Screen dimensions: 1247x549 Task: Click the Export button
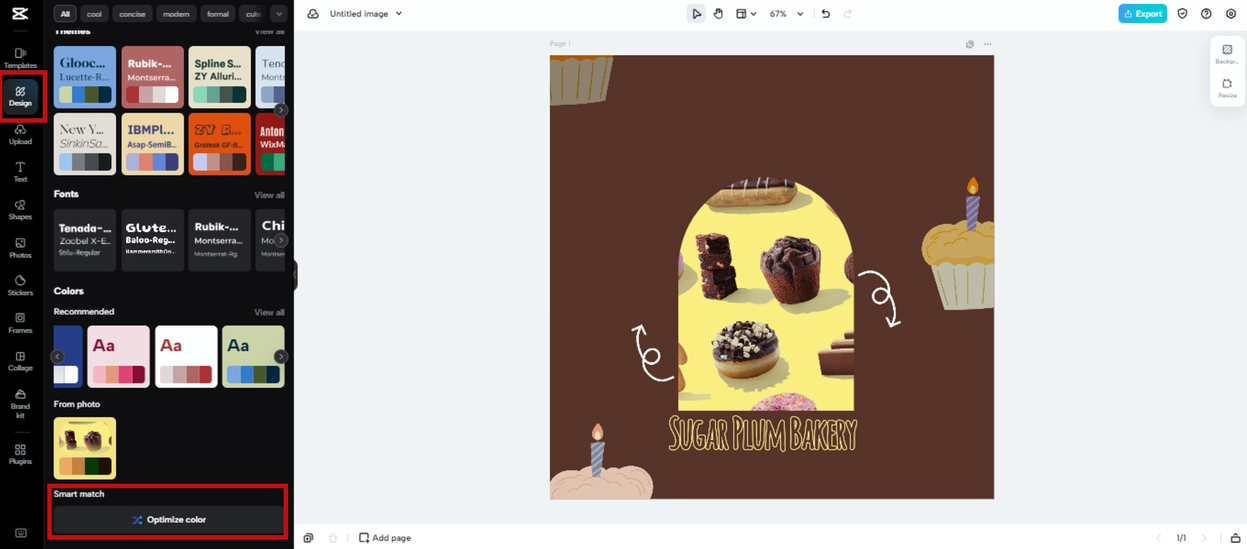1142,14
